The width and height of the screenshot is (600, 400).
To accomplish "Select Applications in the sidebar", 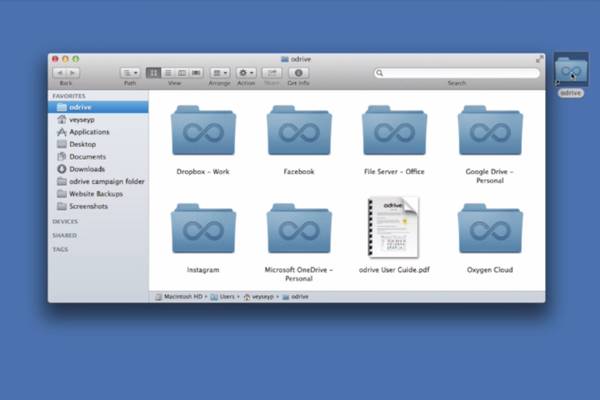I will pos(89,132).
